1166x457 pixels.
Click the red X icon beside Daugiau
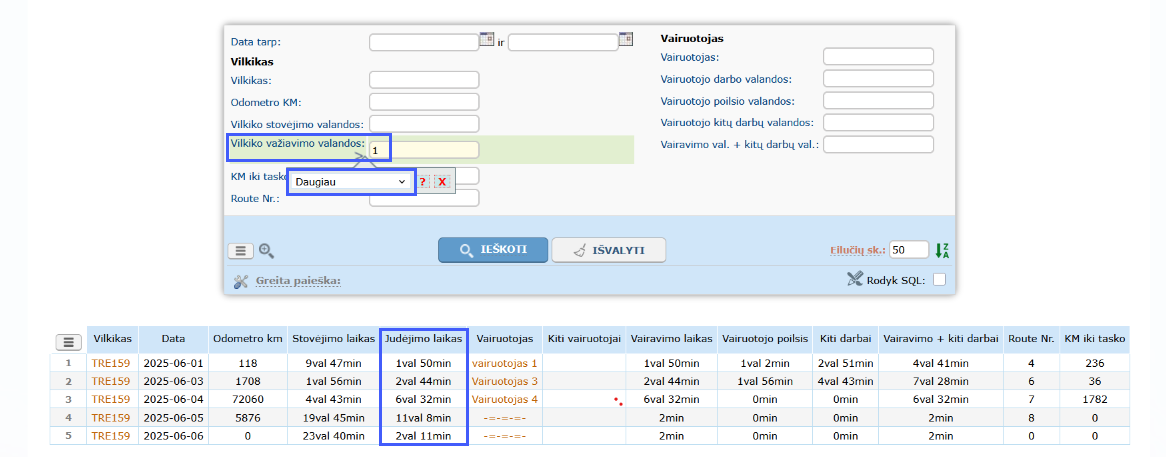click(442, 182)
